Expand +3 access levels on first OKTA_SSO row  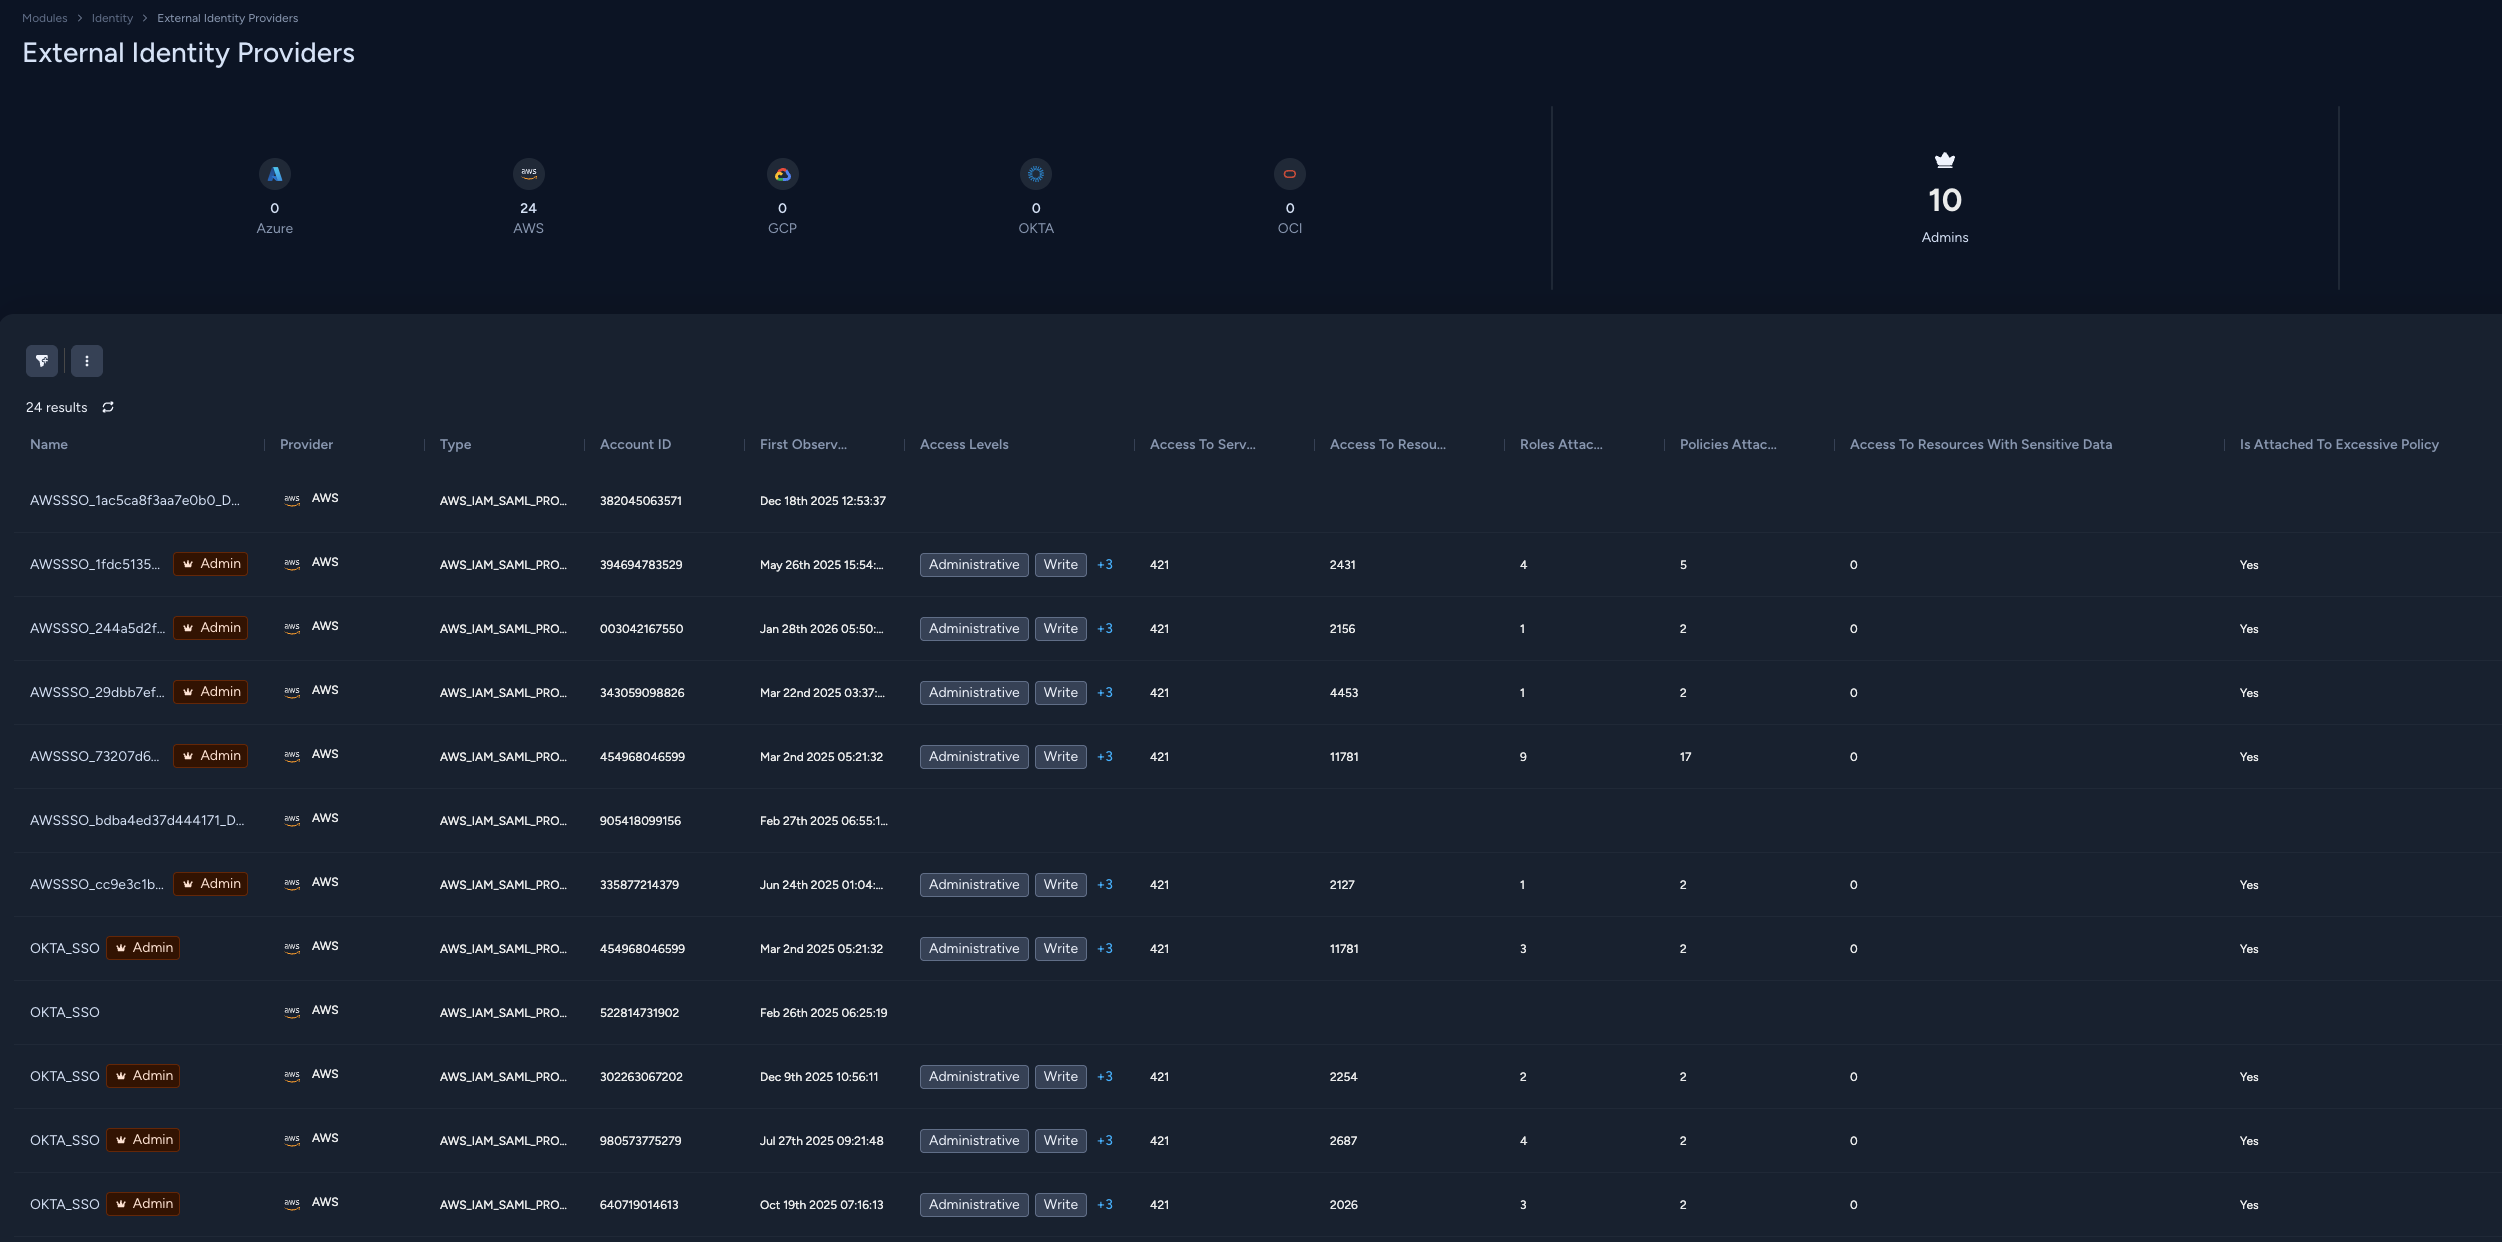[1105, 948]
